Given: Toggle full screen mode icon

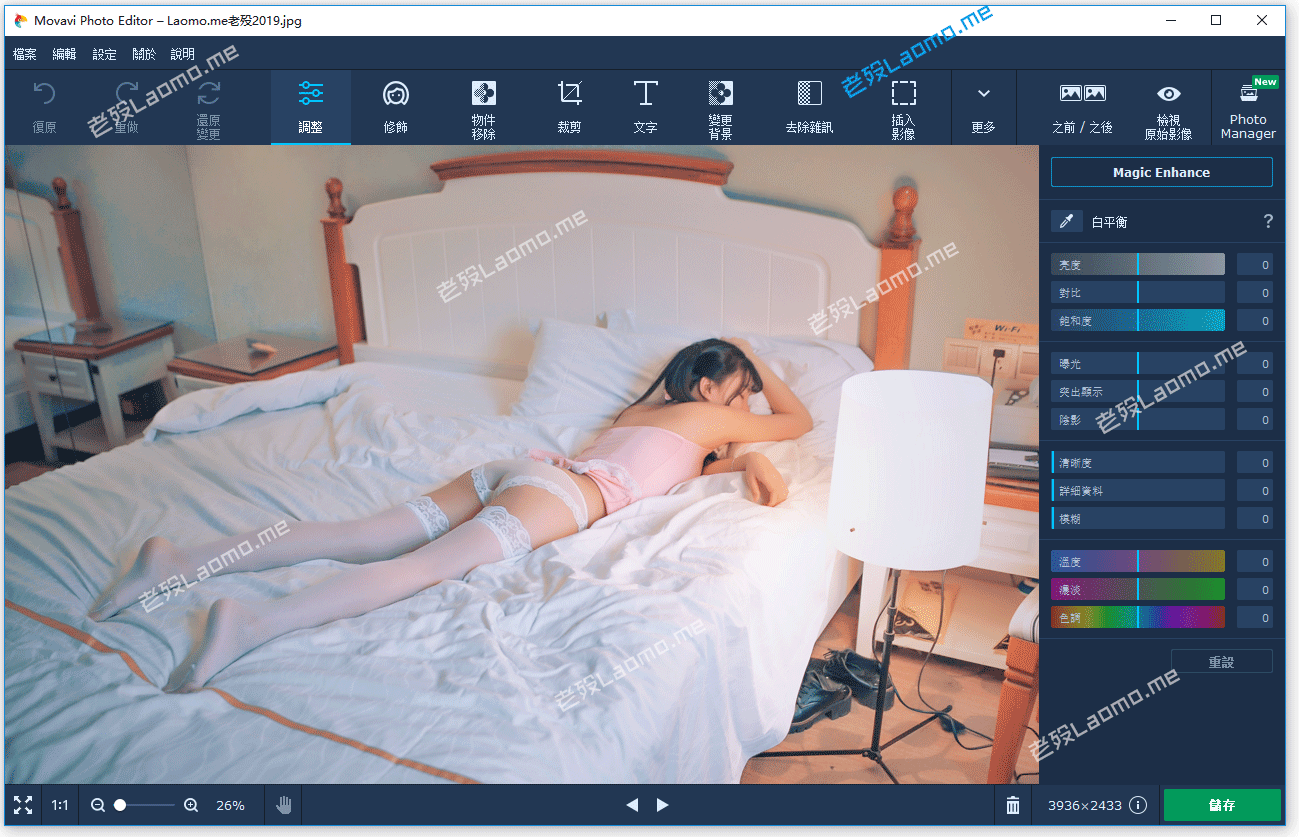Looking at the screenshot, I should coord(23,805).
